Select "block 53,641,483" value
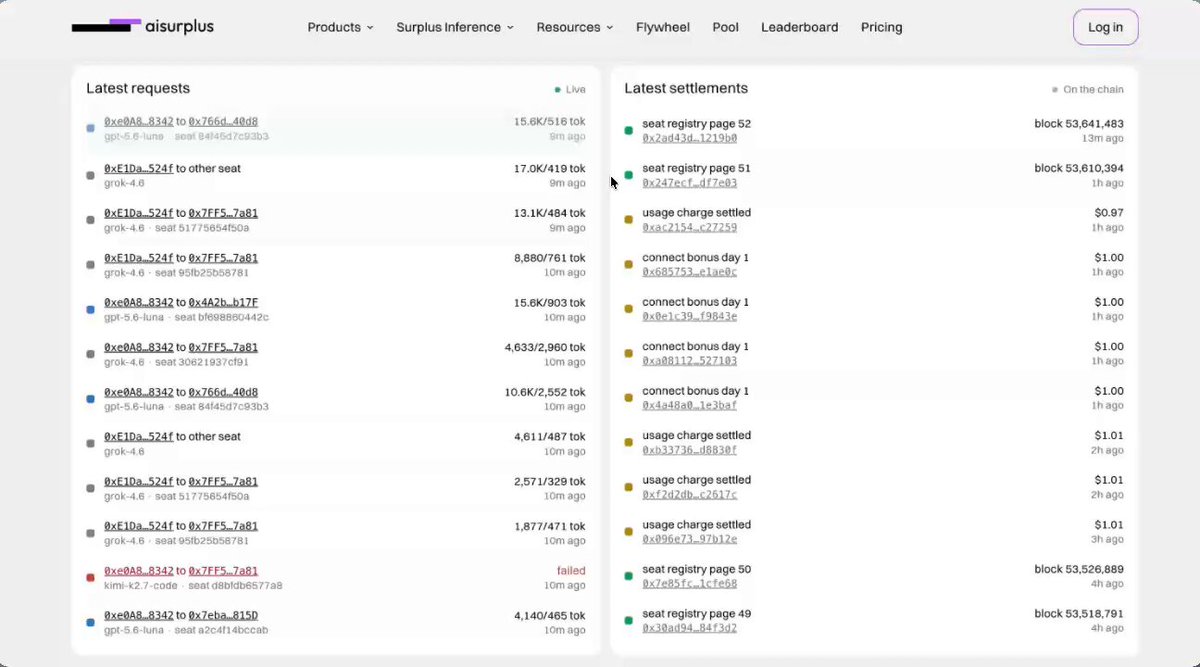Image resolution: width=1200 pixels, height=667 pixels. point(1079,124)
